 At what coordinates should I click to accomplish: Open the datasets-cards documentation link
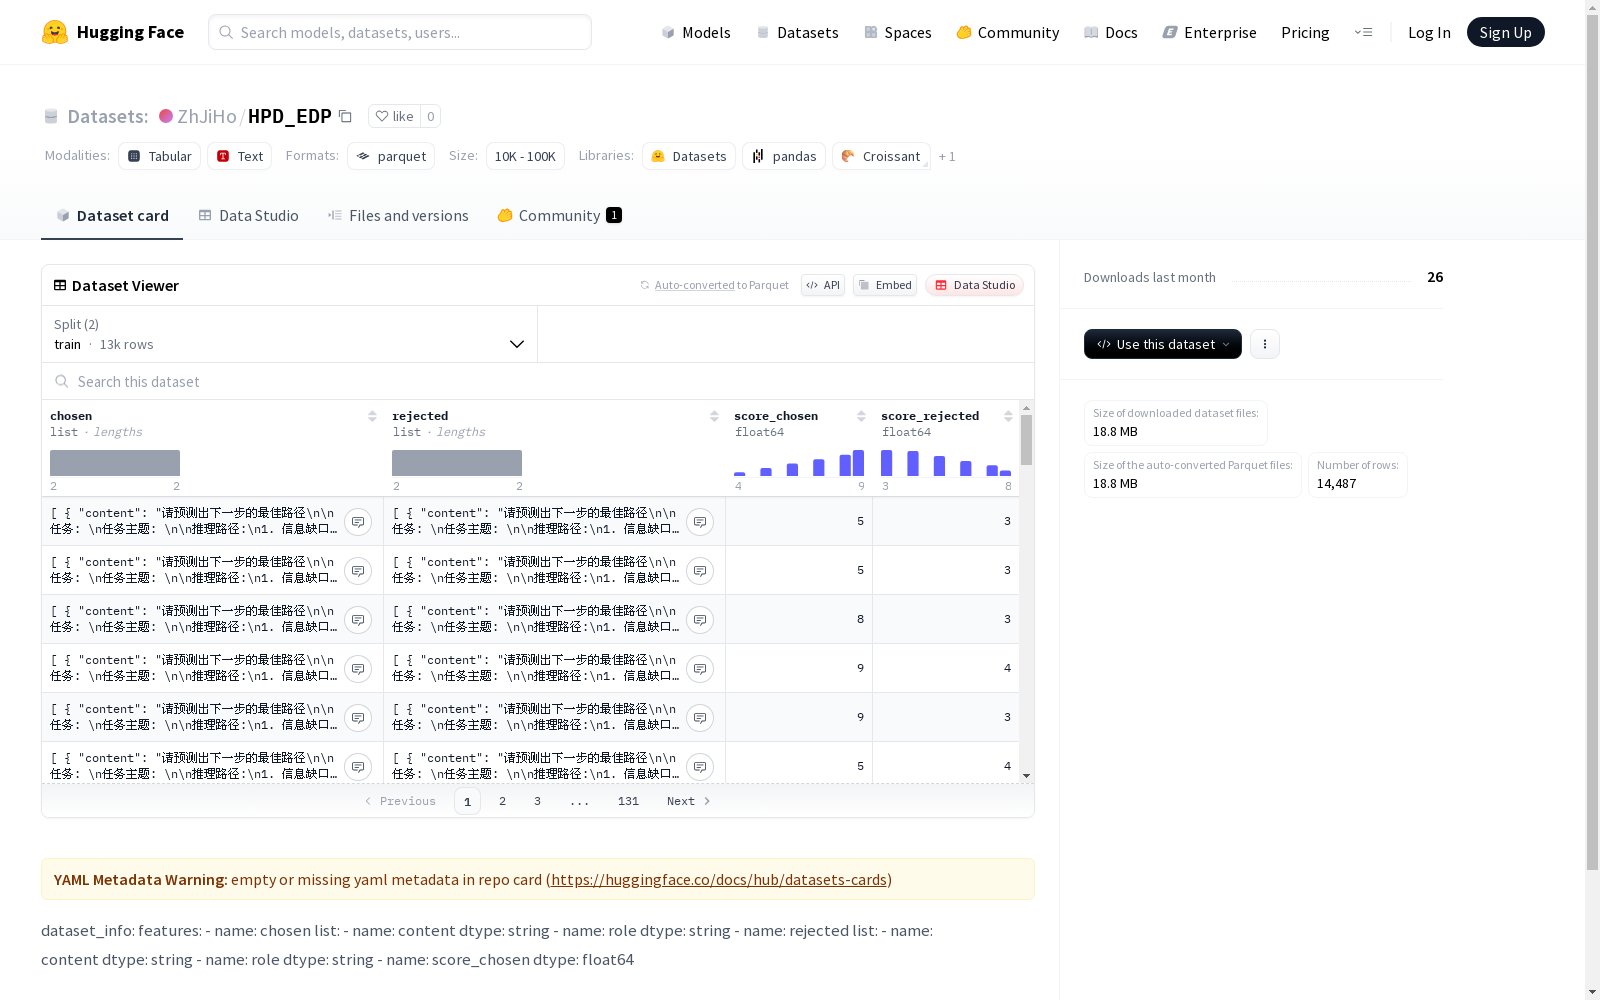click(x=719, y=880)
